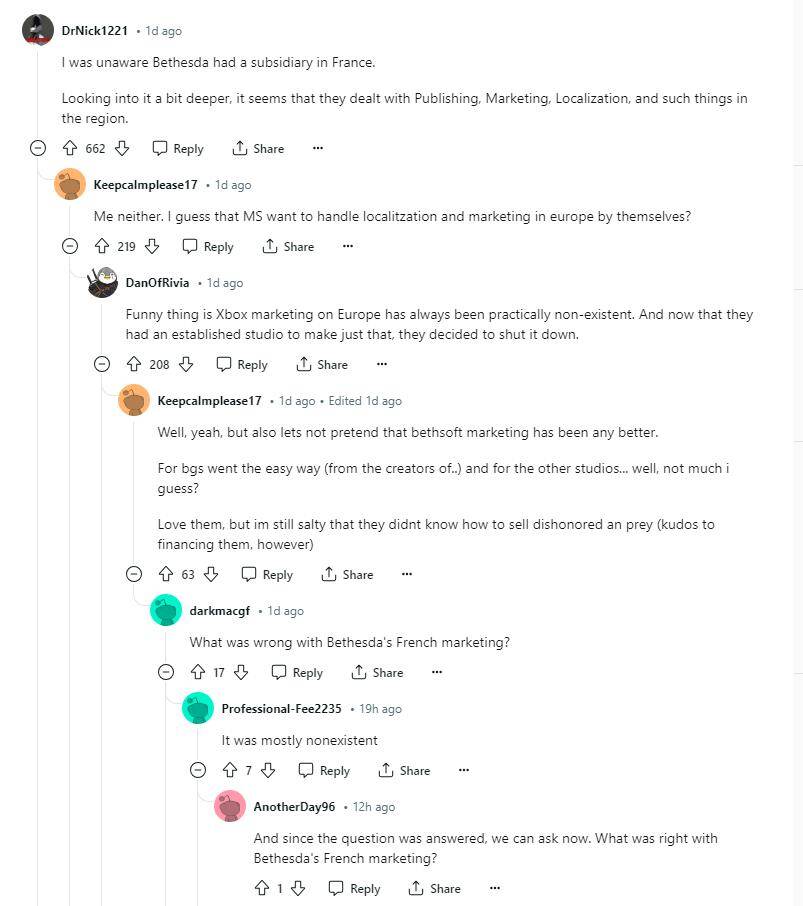Open darkmacgf's user profile link
803x906 pixels.
click(219, 611)
